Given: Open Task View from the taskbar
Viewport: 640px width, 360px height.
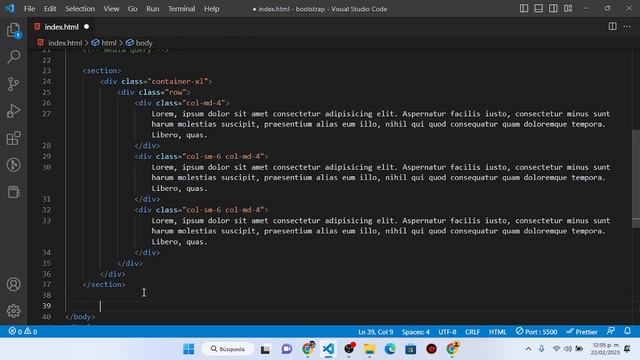Looking at the screenshot, I should 265,349.
